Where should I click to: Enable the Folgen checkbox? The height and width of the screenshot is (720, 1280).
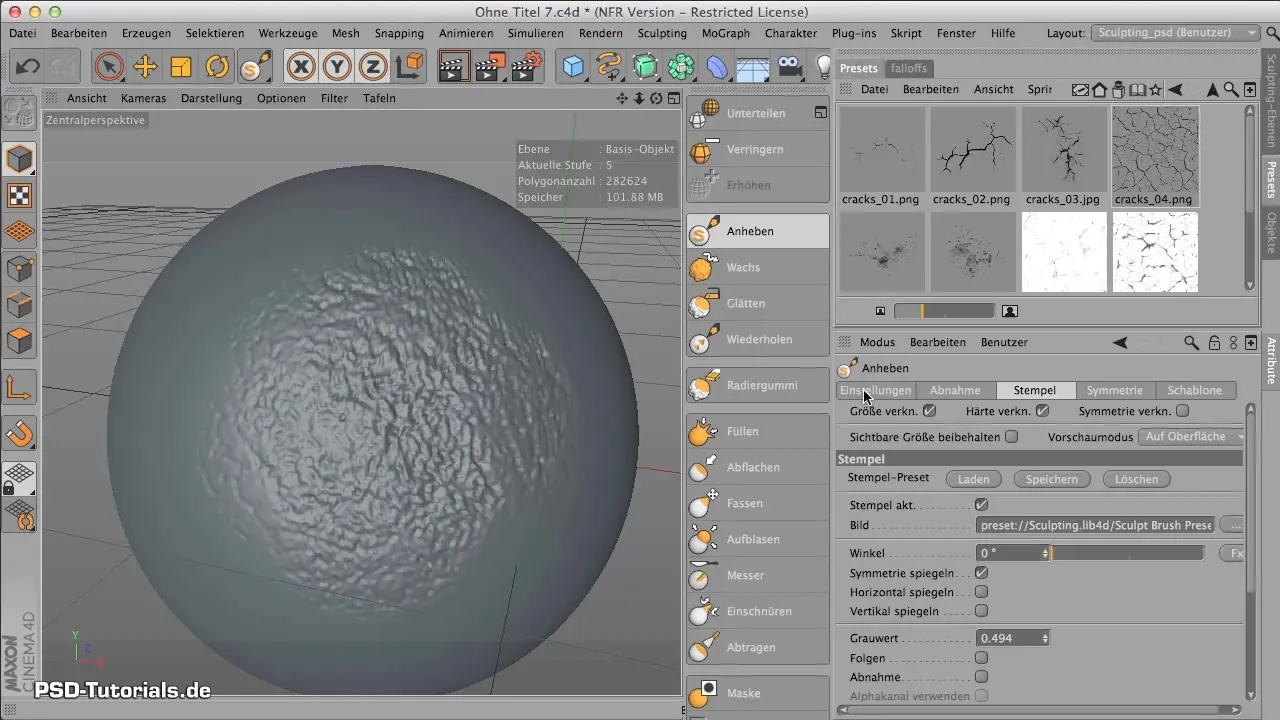(981, 658)
